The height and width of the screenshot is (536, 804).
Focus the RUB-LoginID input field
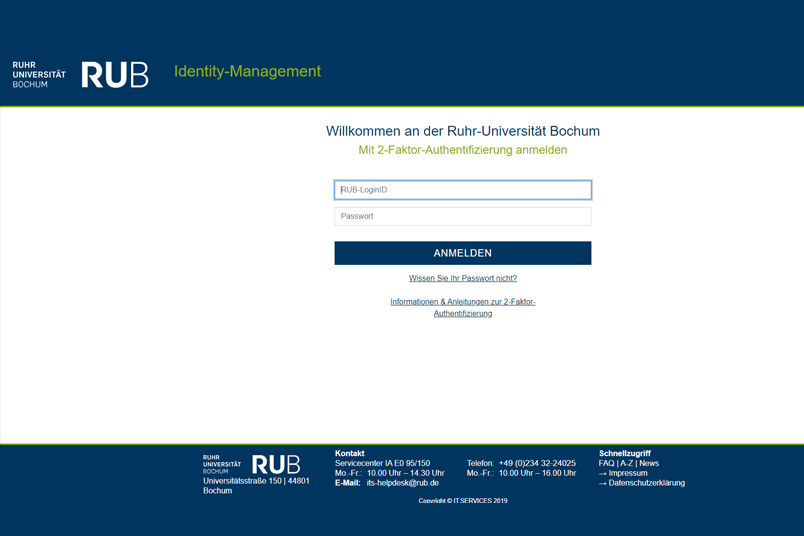point(463,190)
